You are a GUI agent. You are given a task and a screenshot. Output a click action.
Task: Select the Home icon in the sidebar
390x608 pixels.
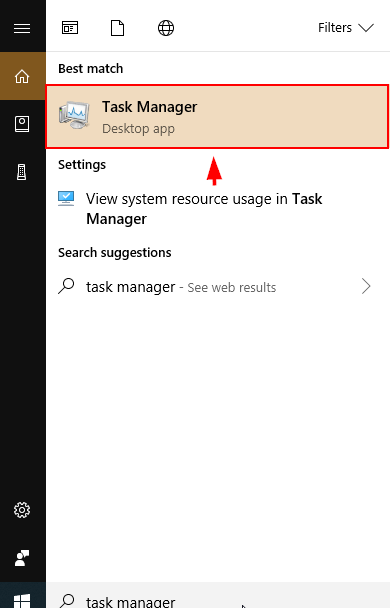pos(22,76)
